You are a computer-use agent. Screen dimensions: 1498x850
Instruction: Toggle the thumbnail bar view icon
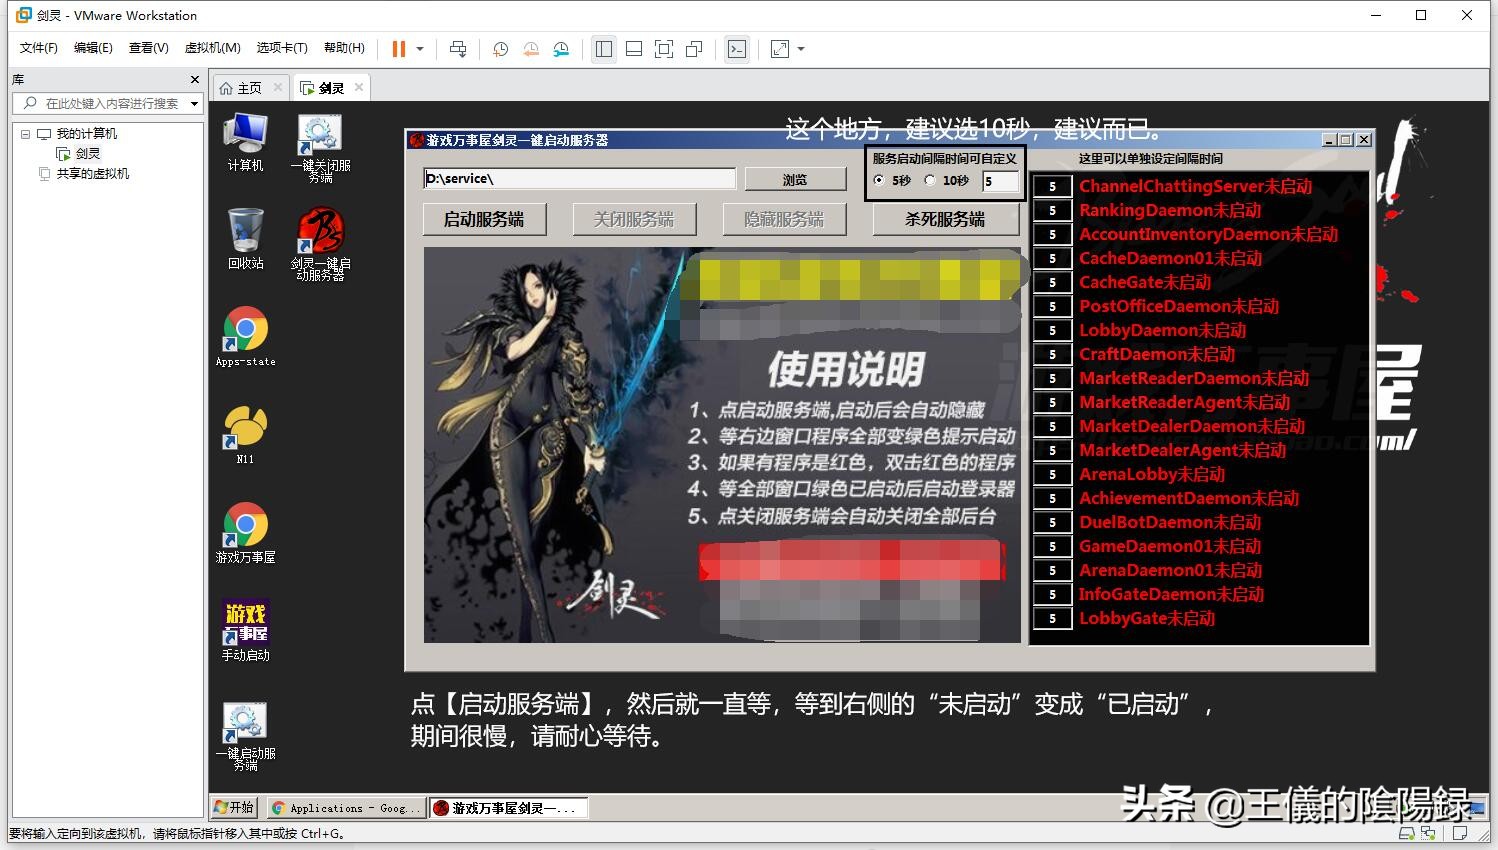(x=634, y=49)
